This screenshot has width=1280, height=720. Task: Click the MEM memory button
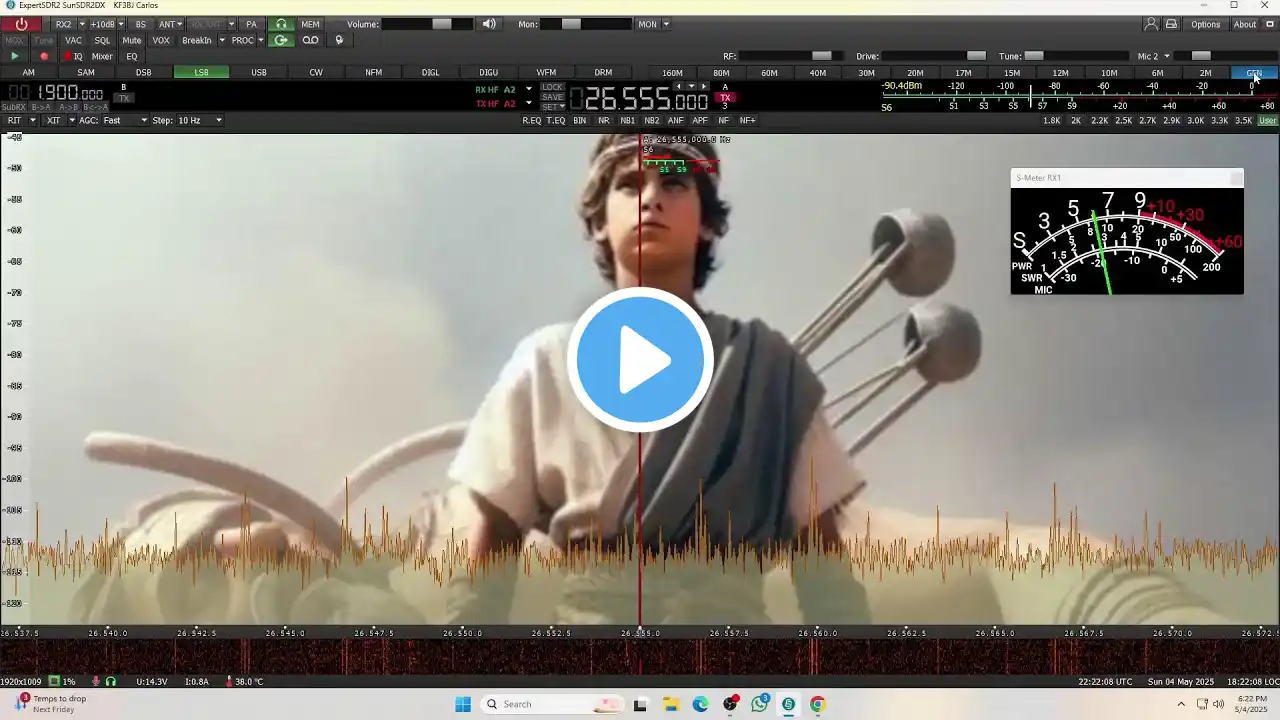[x=311, y=24]
